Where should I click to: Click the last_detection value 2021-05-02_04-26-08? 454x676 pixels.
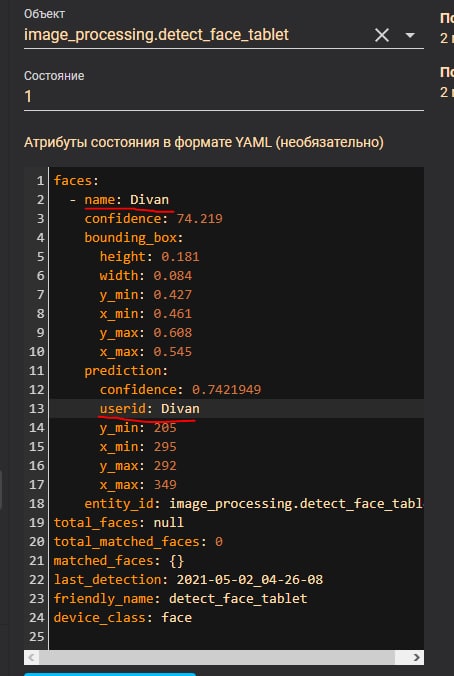(x=250, y=579)
